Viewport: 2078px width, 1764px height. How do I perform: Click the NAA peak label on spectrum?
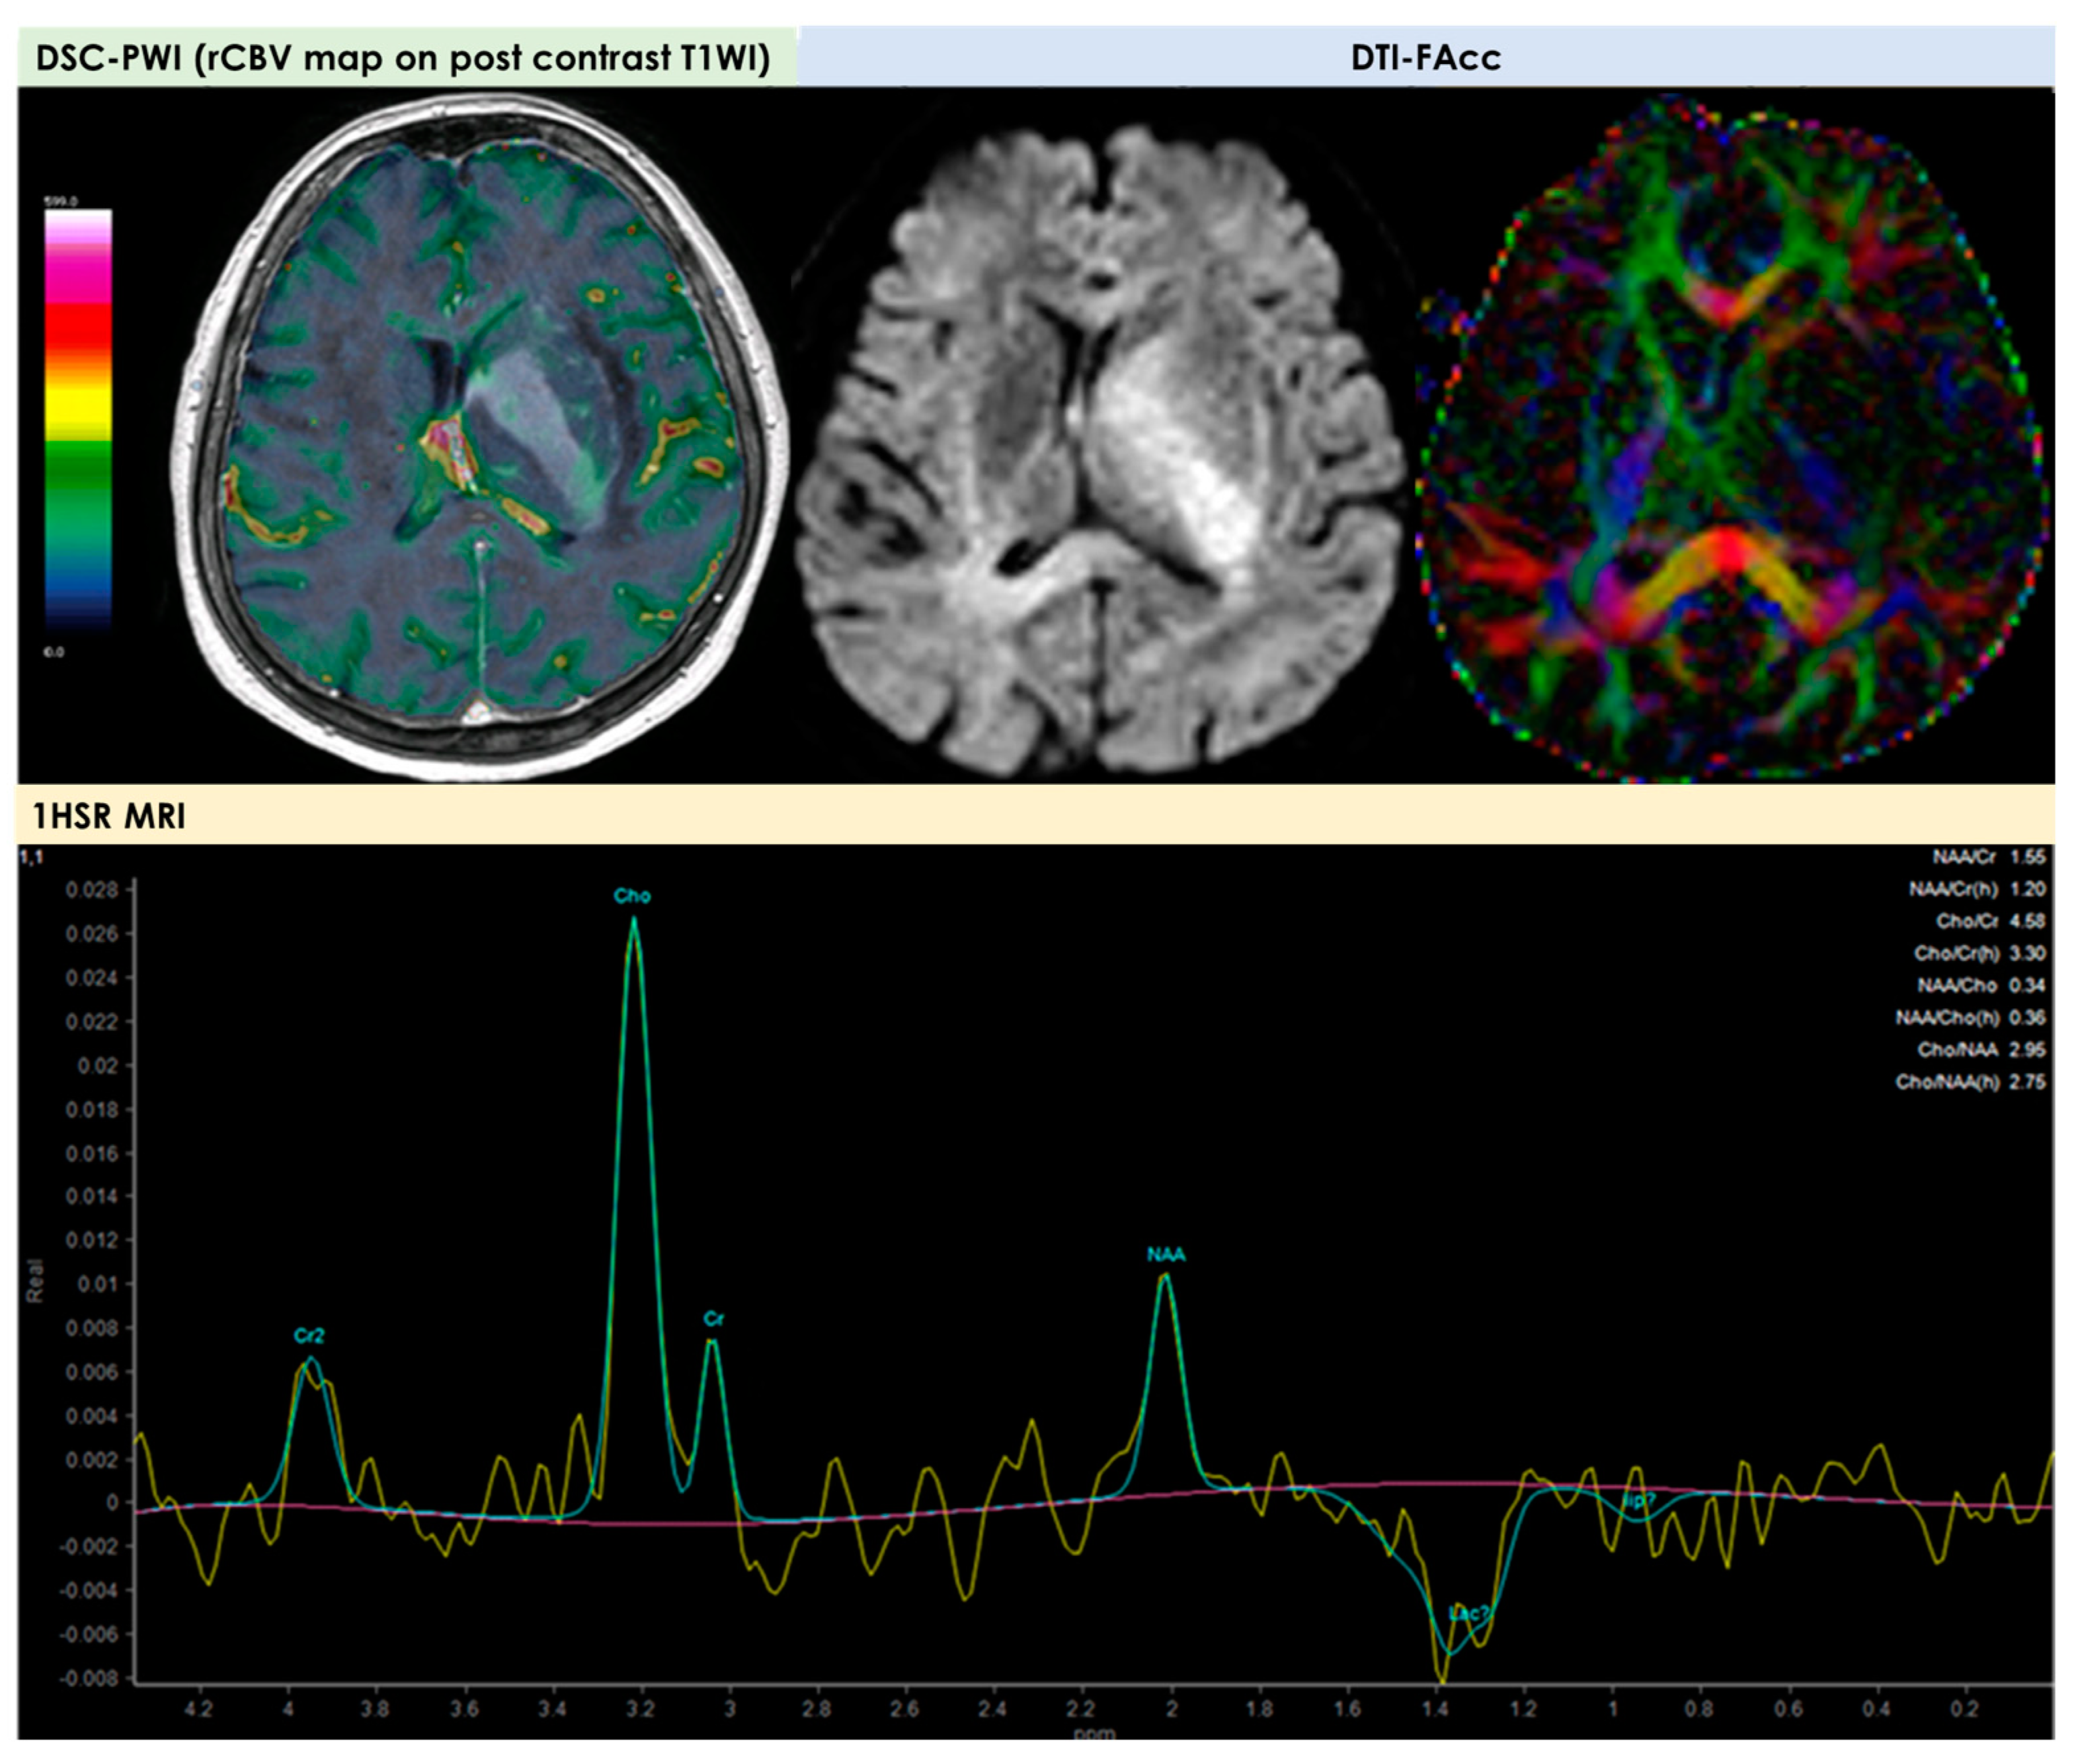point(1166,1255)
